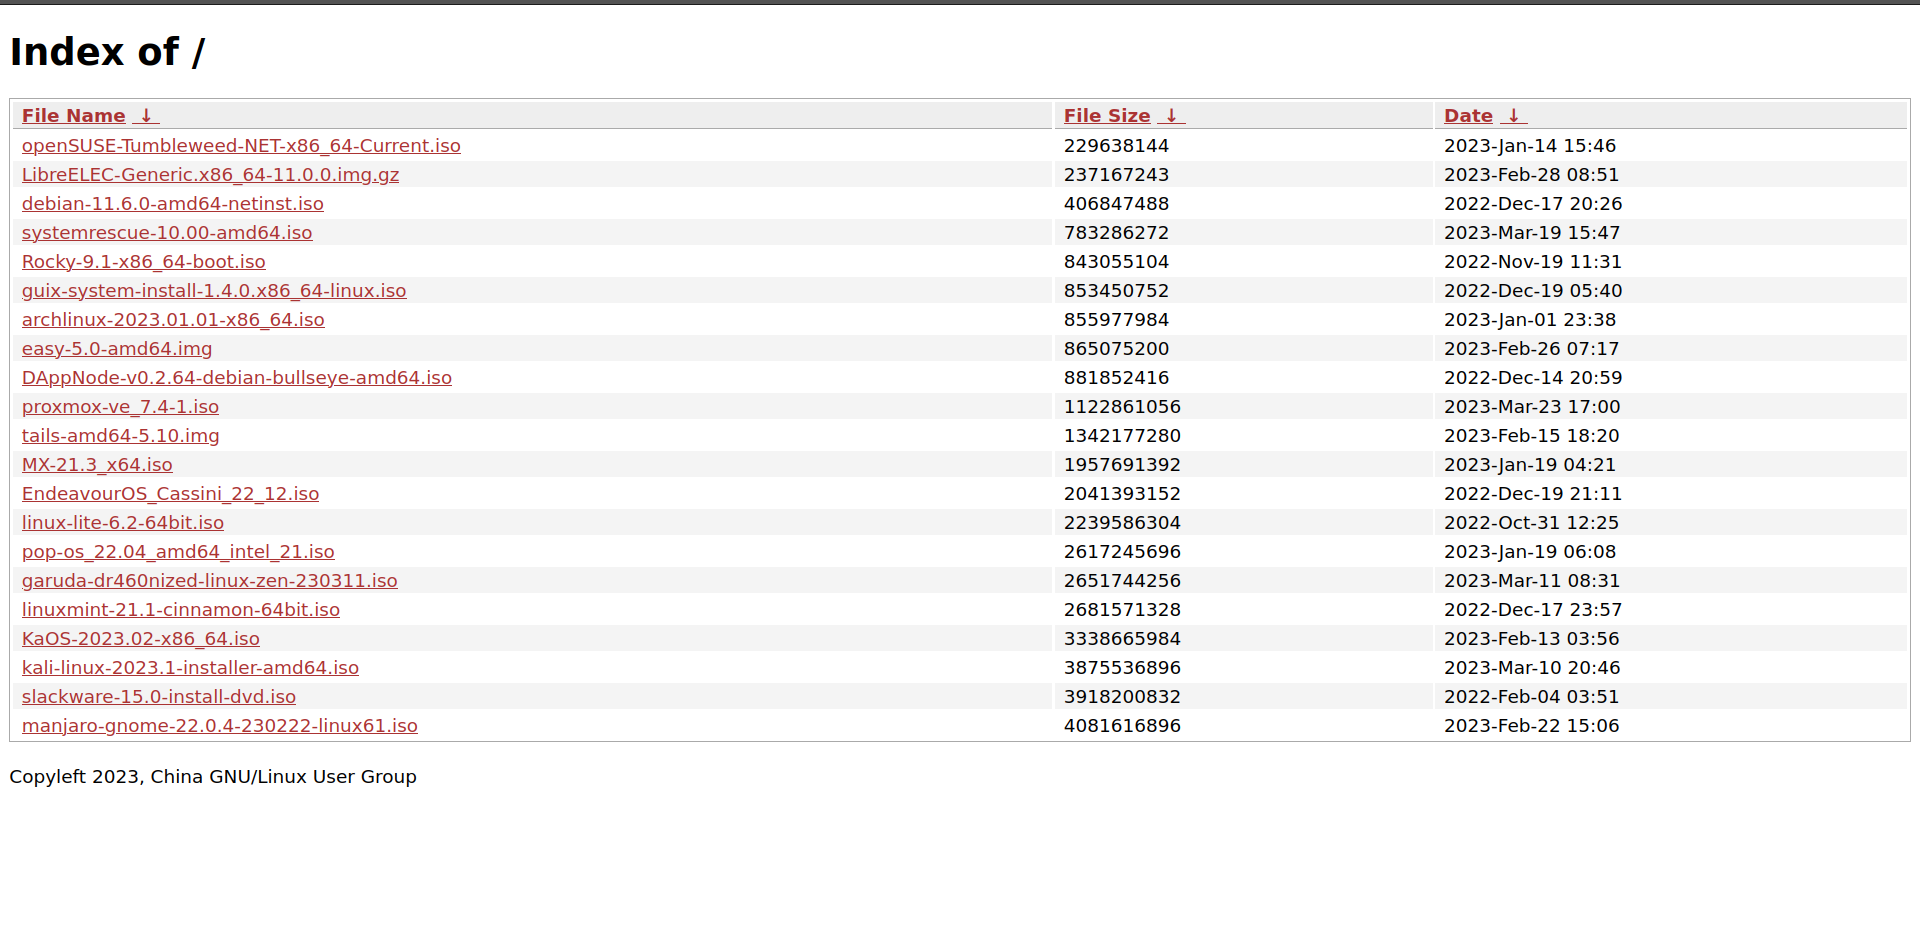Download KaOS-2023.02-x86_64.iso
Screen dimensions: 1920x942
pos(141,639)
